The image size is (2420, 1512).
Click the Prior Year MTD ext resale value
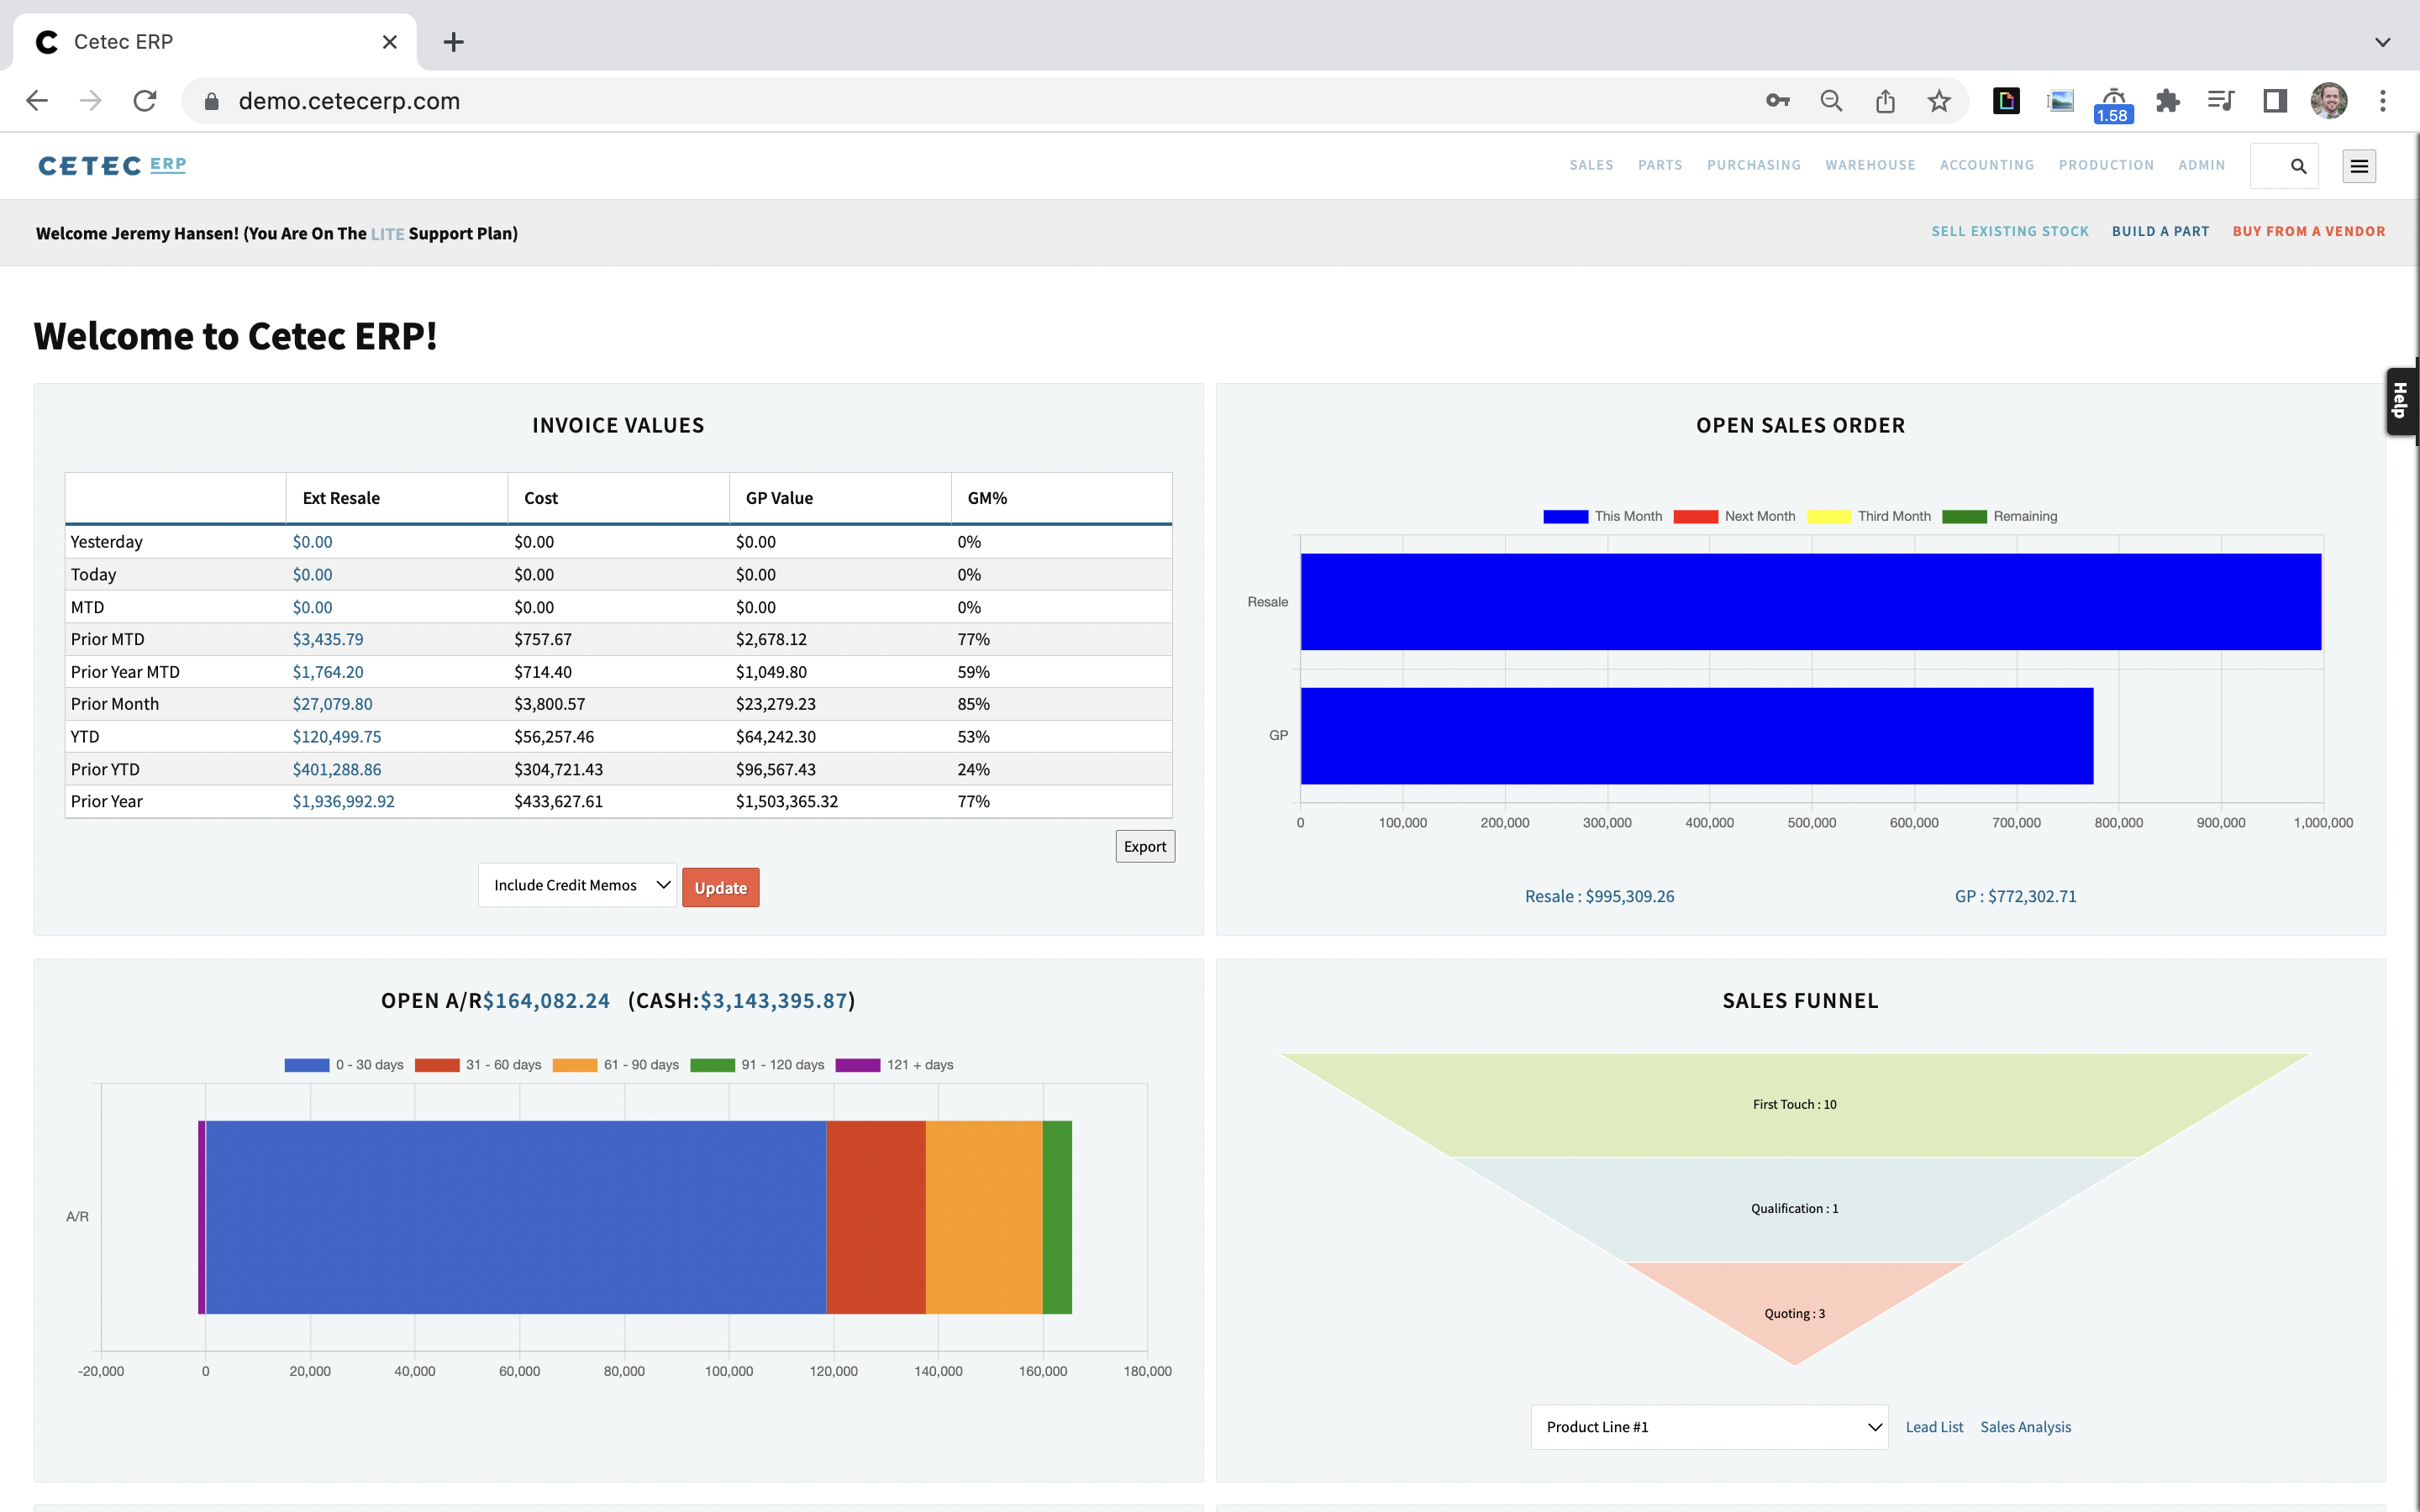coord(328,670)
